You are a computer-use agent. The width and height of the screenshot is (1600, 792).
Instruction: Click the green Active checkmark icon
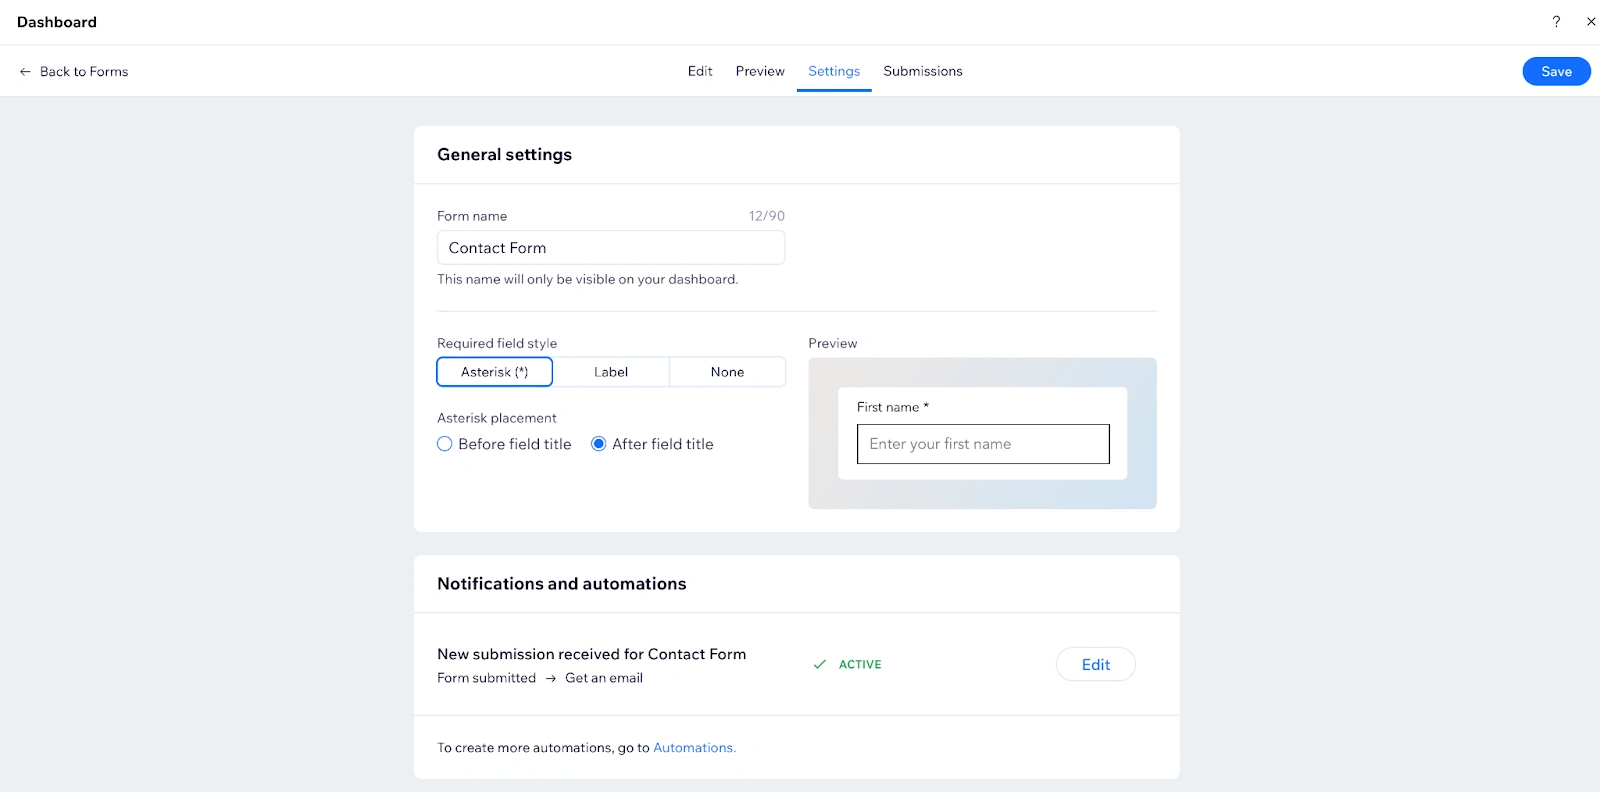820,664
